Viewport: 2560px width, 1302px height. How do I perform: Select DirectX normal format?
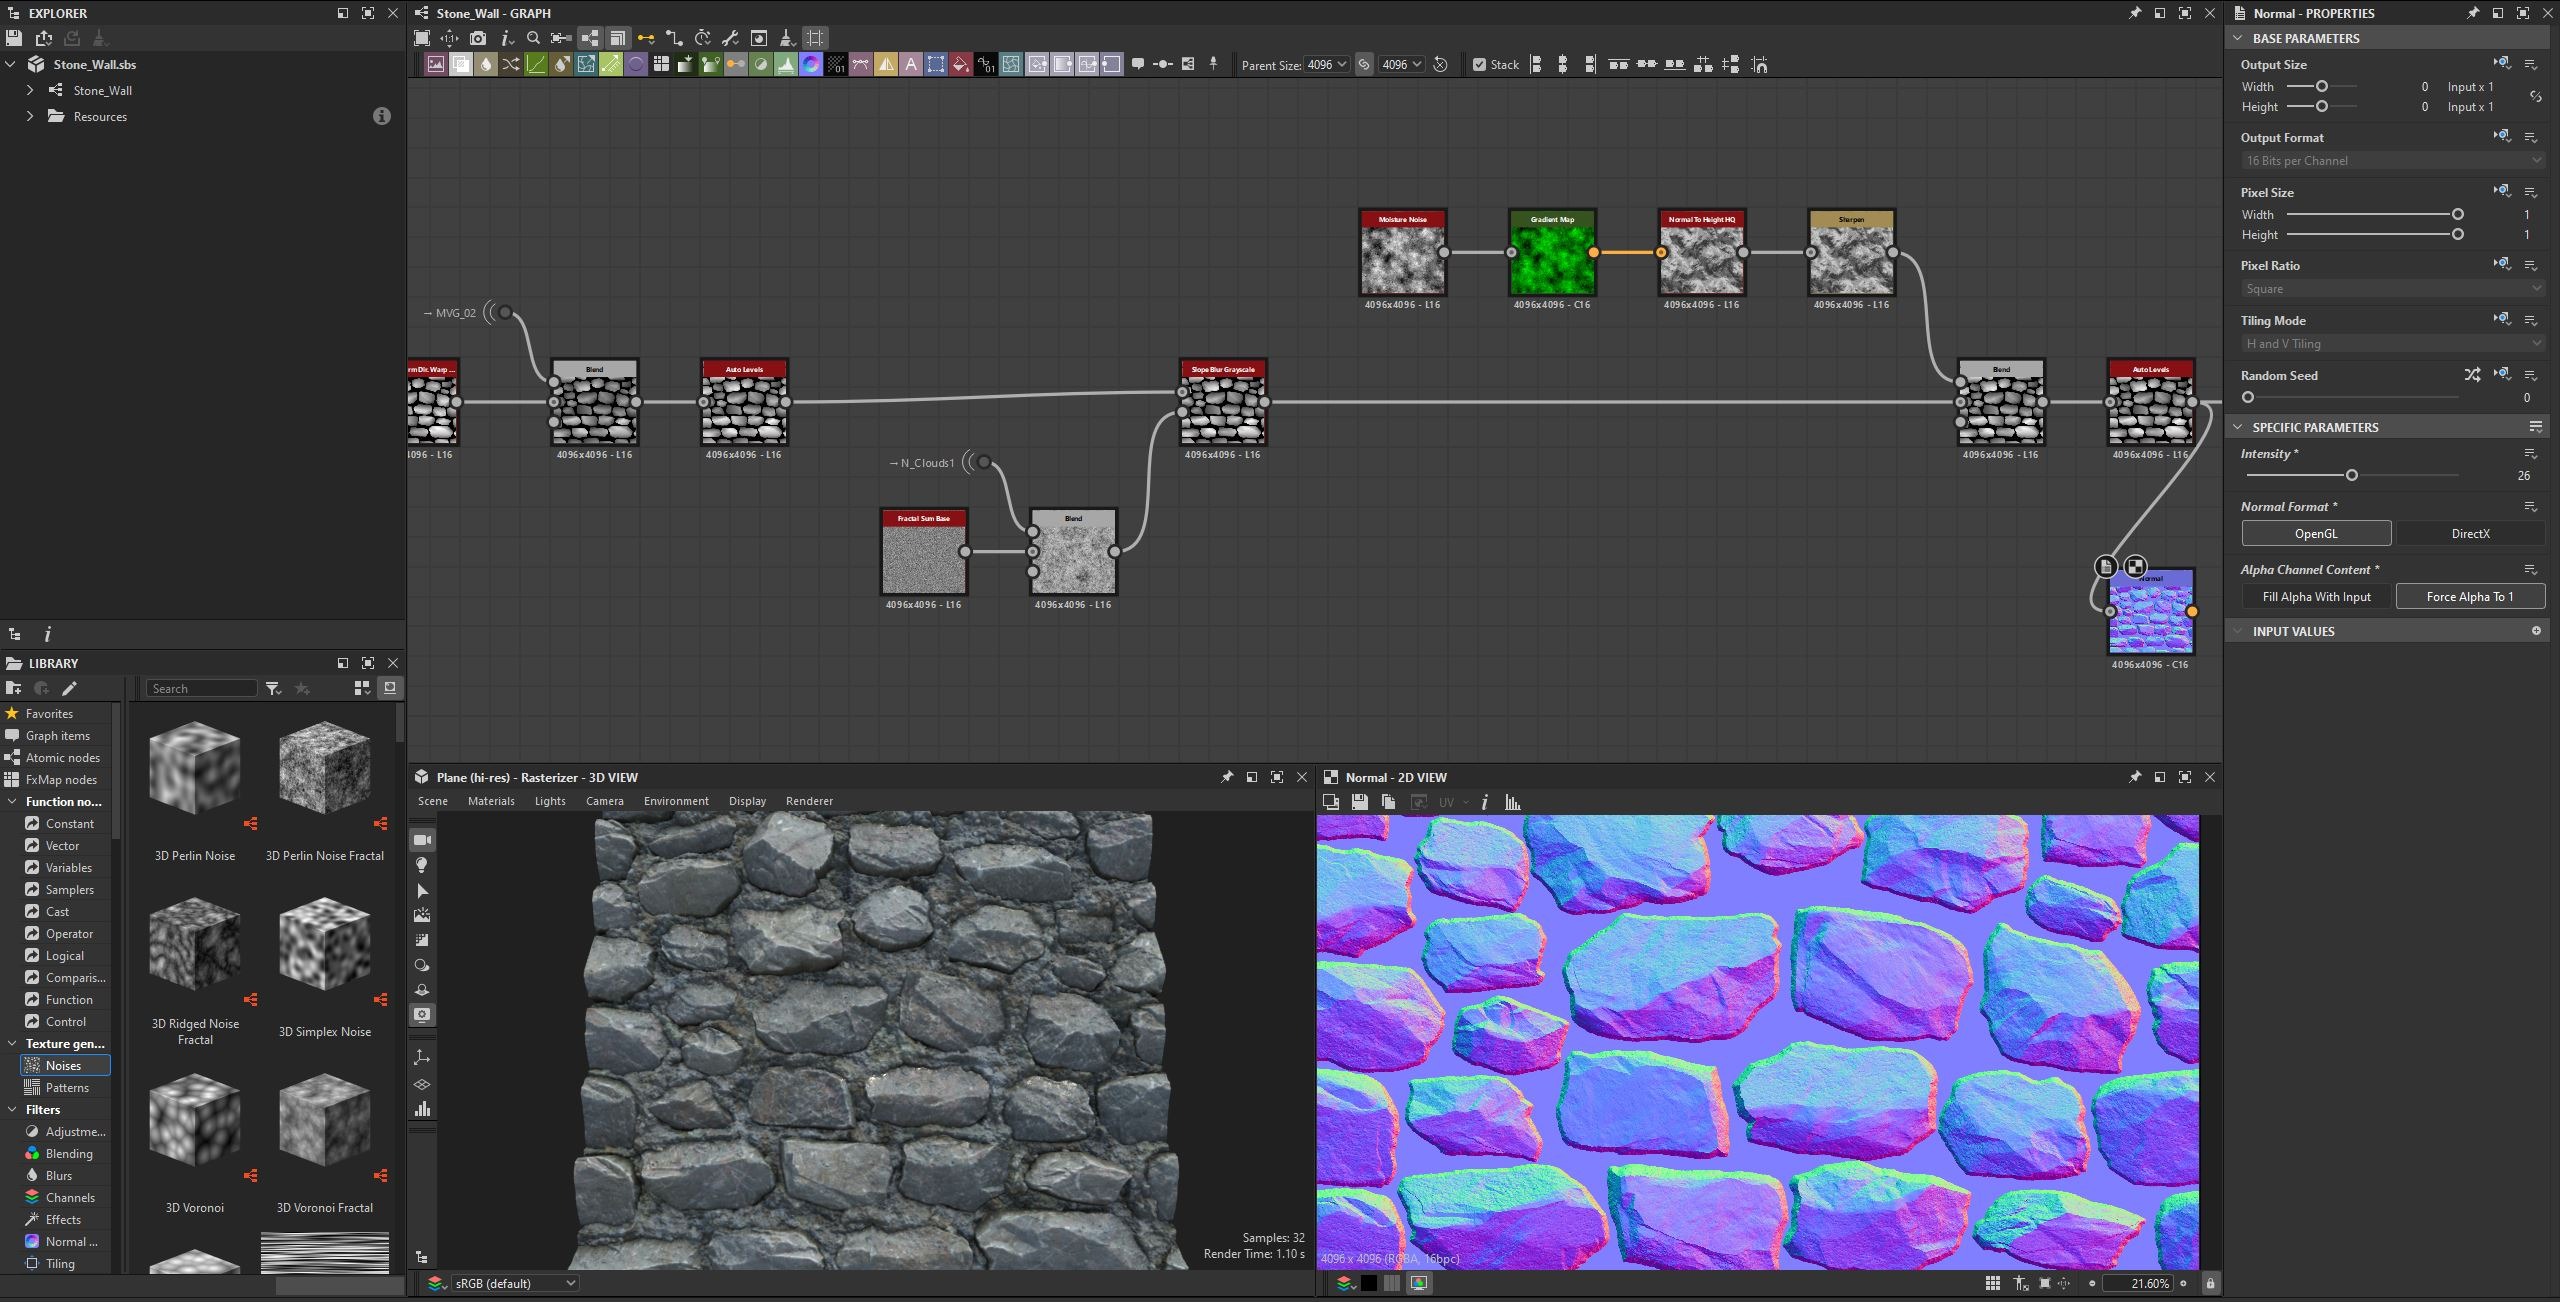[2470, 533]
